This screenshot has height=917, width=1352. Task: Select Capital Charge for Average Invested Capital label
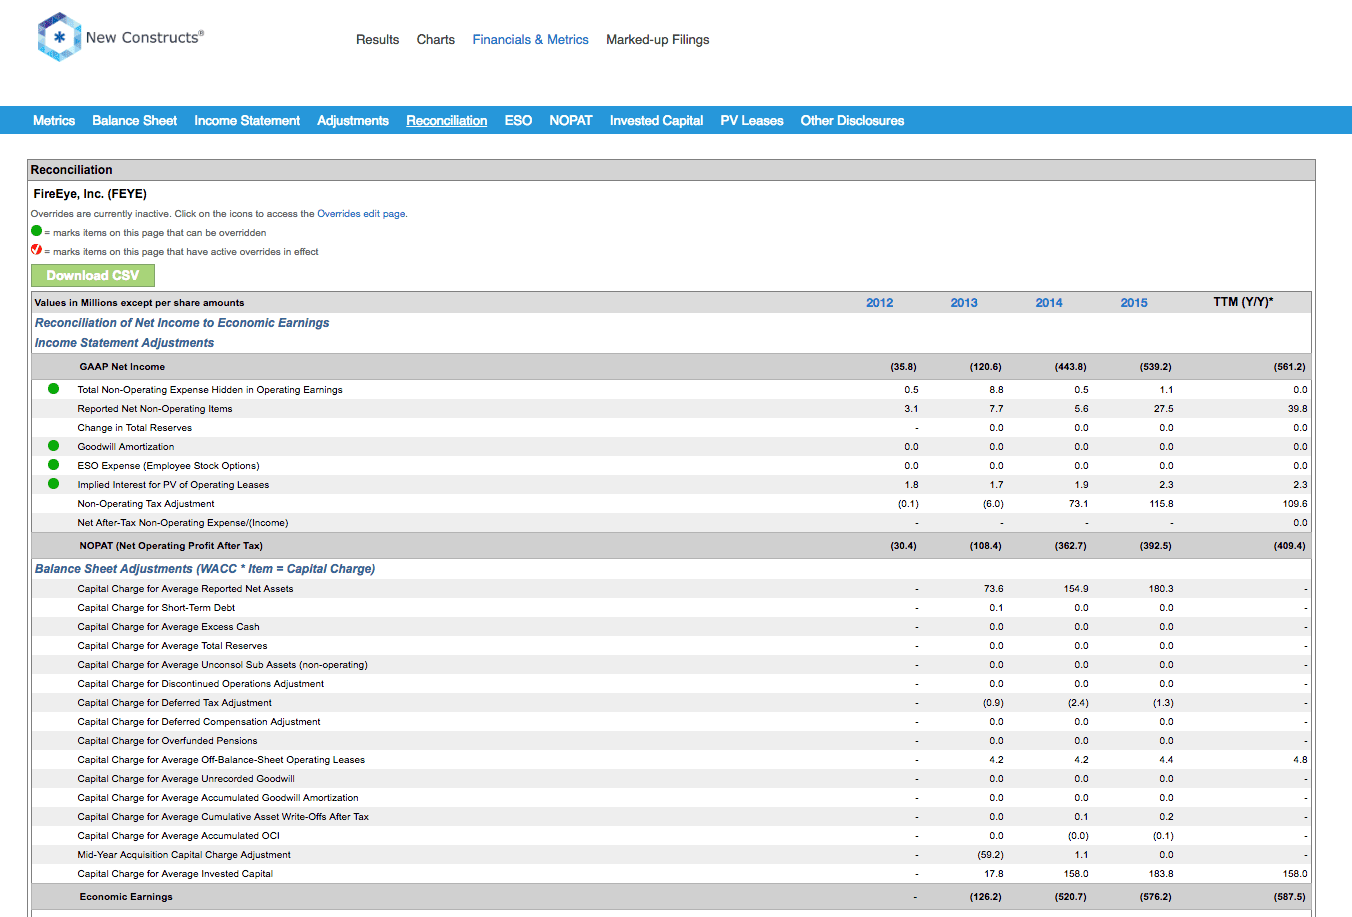175,873
